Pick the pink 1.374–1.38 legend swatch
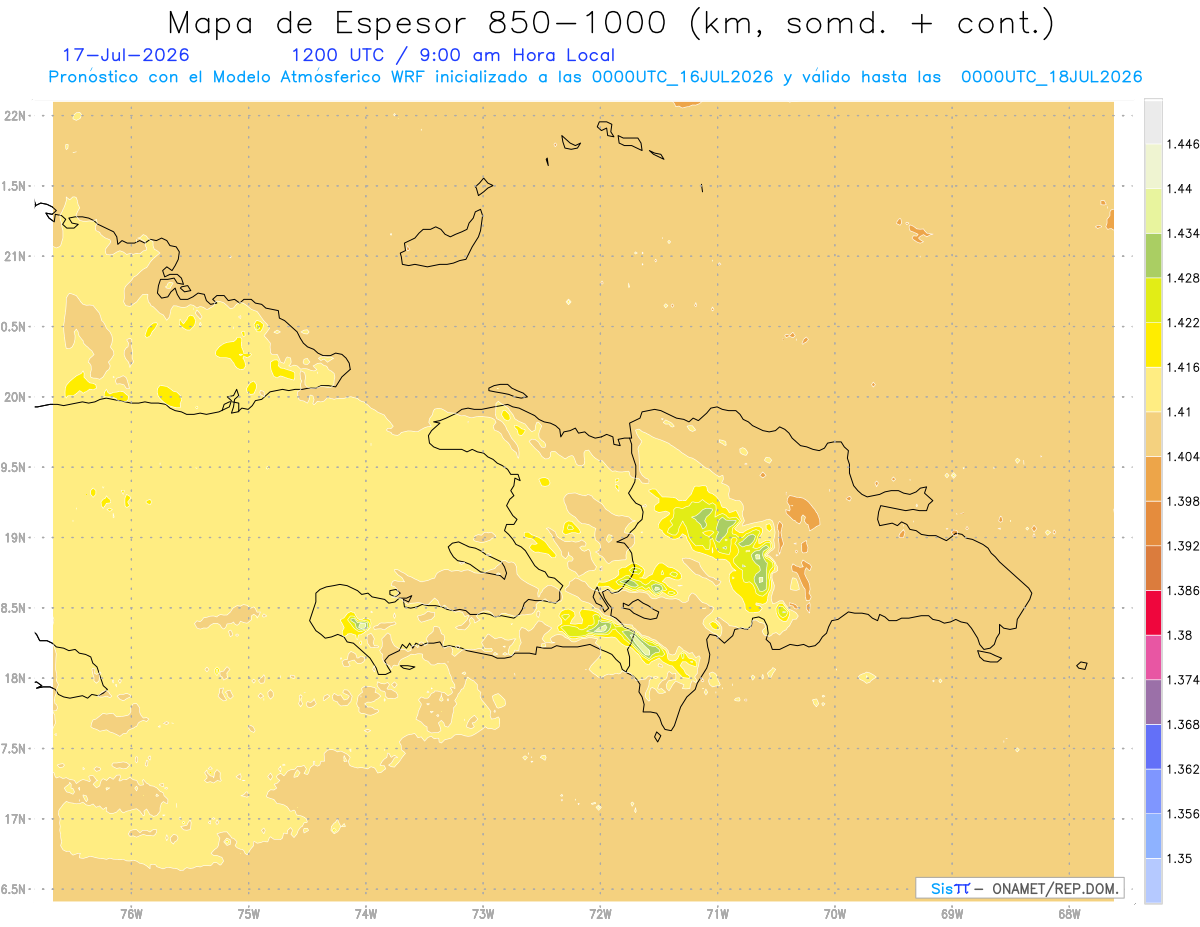Viewport: 1200px width, 927px height. 1153,657
